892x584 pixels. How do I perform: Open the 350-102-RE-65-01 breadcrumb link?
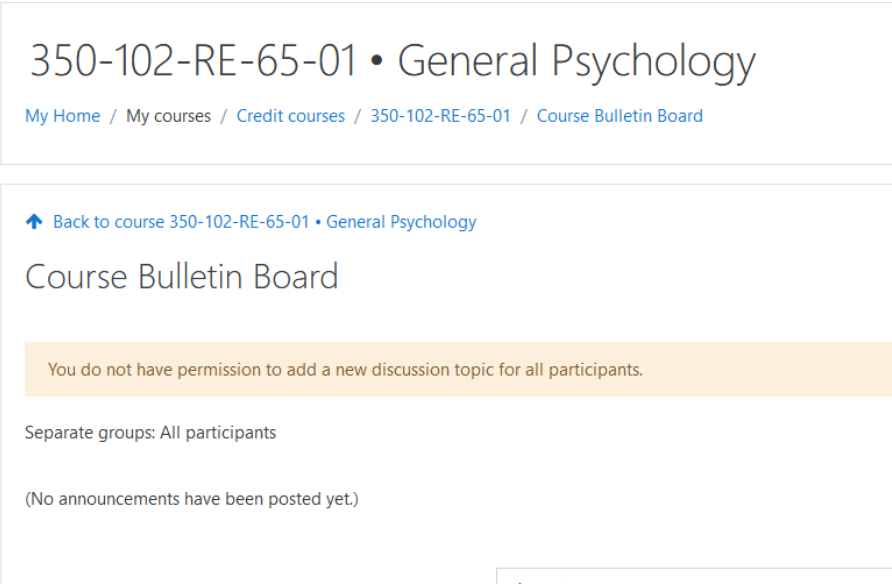[x=440, y=116]
